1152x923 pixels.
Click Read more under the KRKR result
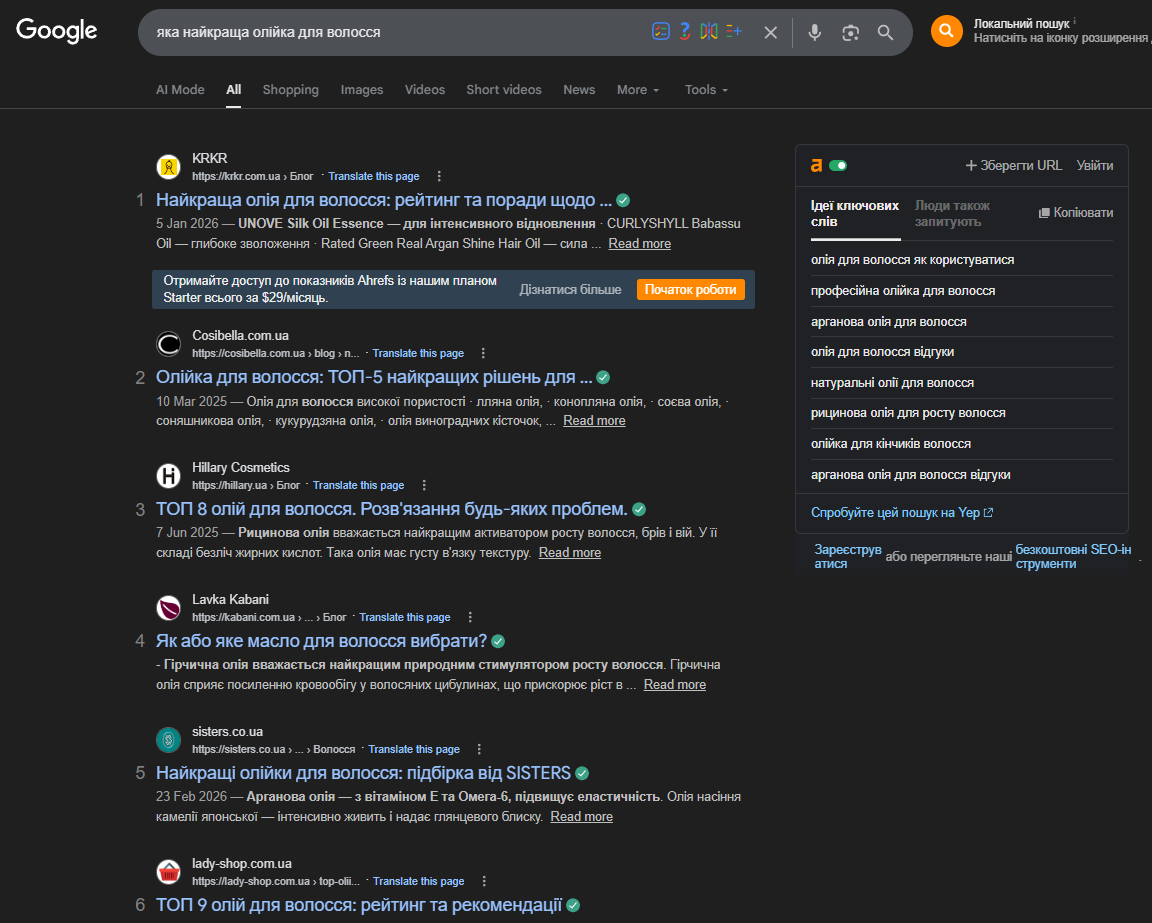pyautogui.click(x=639, y=243)
